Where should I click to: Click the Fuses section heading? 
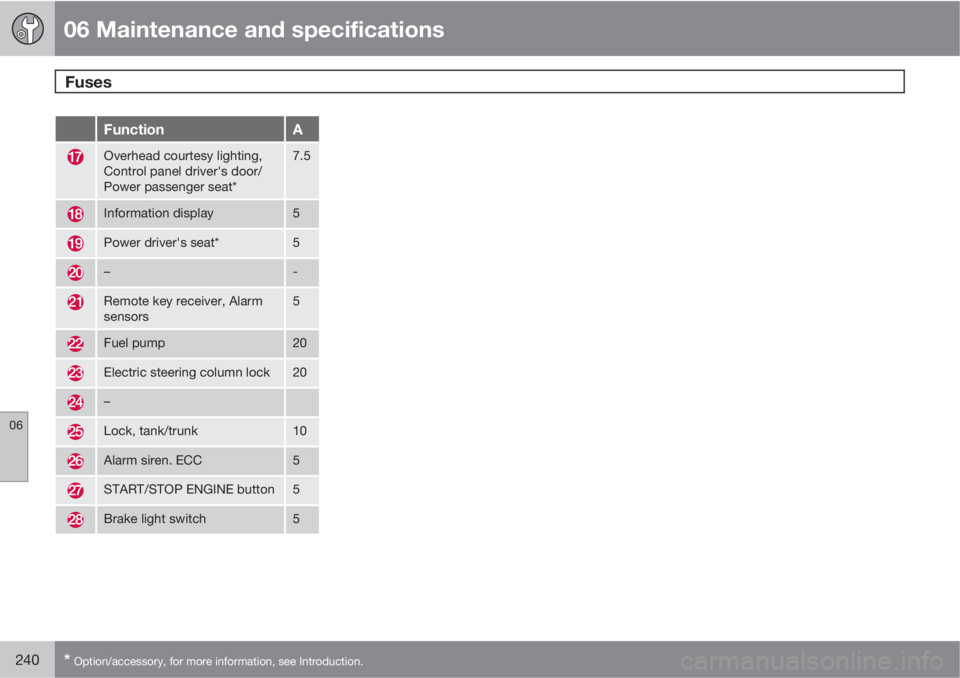pyautogui.click(x=88, y=82)
